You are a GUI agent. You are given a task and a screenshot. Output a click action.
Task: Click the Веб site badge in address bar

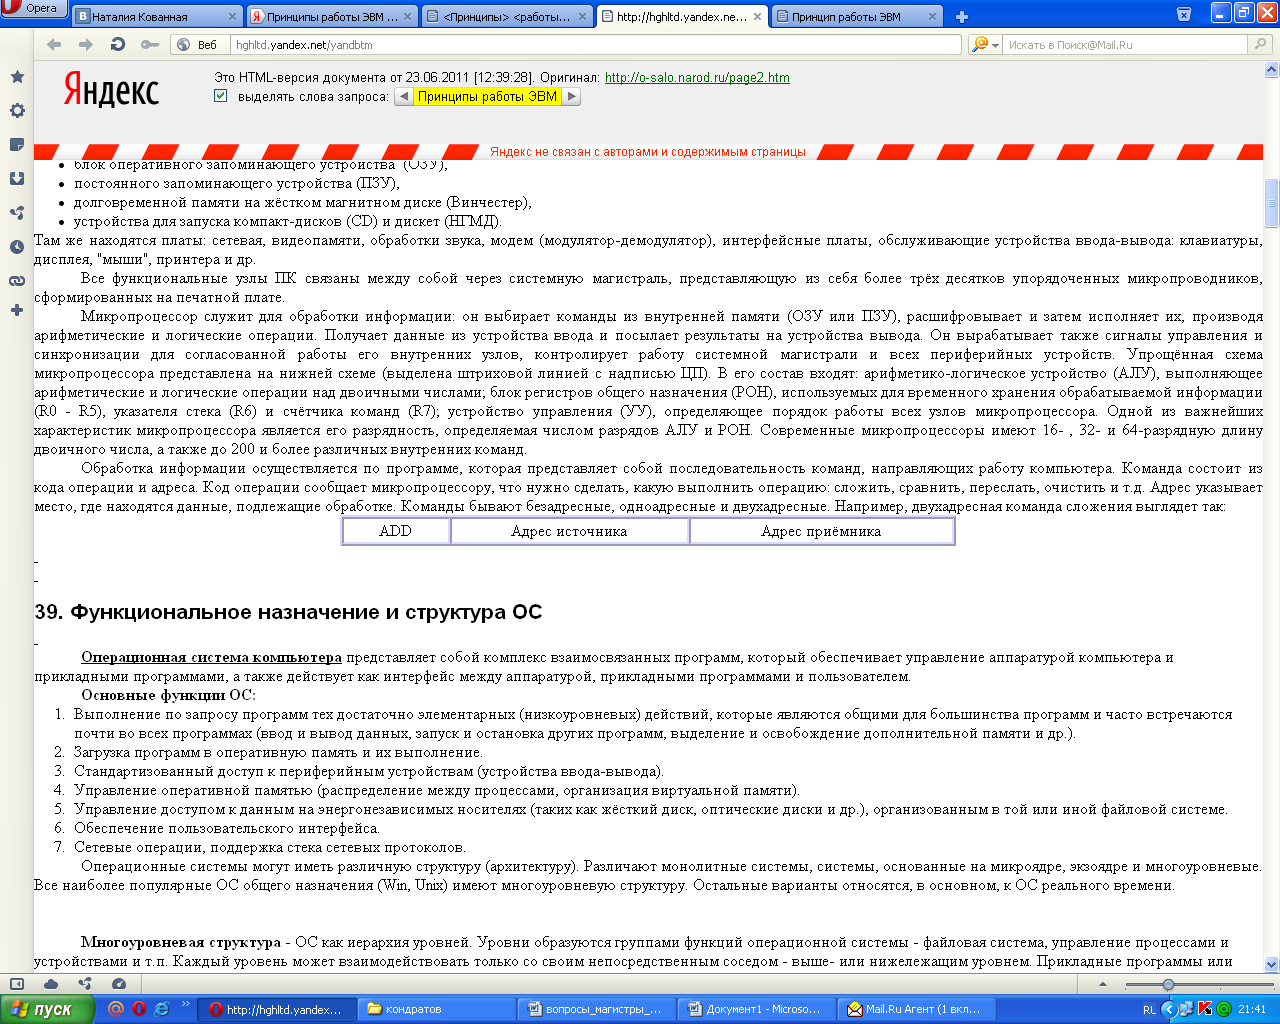[197, 44]
